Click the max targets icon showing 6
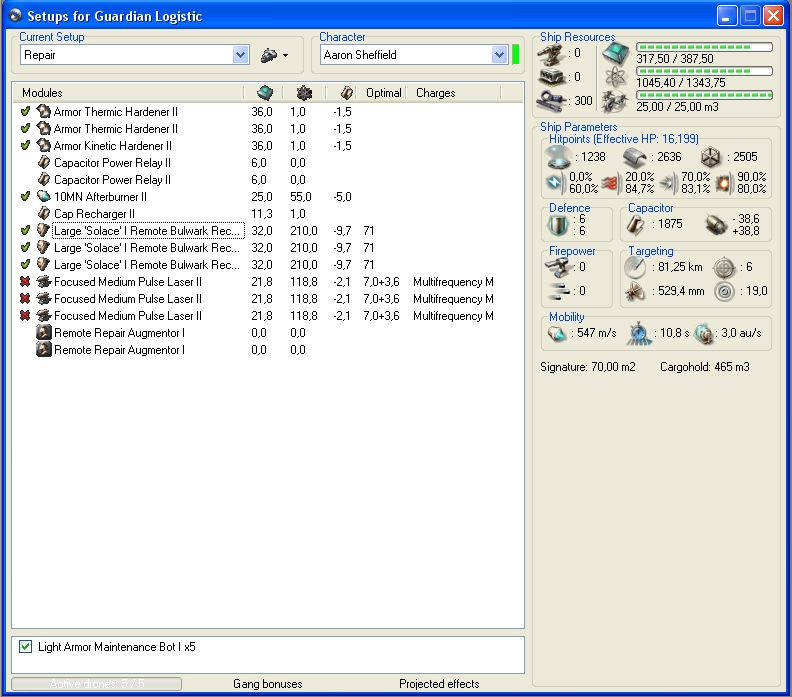Screen dimensions: 792x697 (x=724, y=268)
